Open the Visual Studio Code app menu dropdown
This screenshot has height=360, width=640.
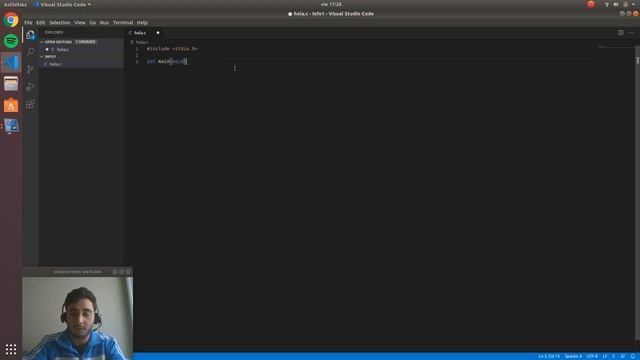point(62,4)
